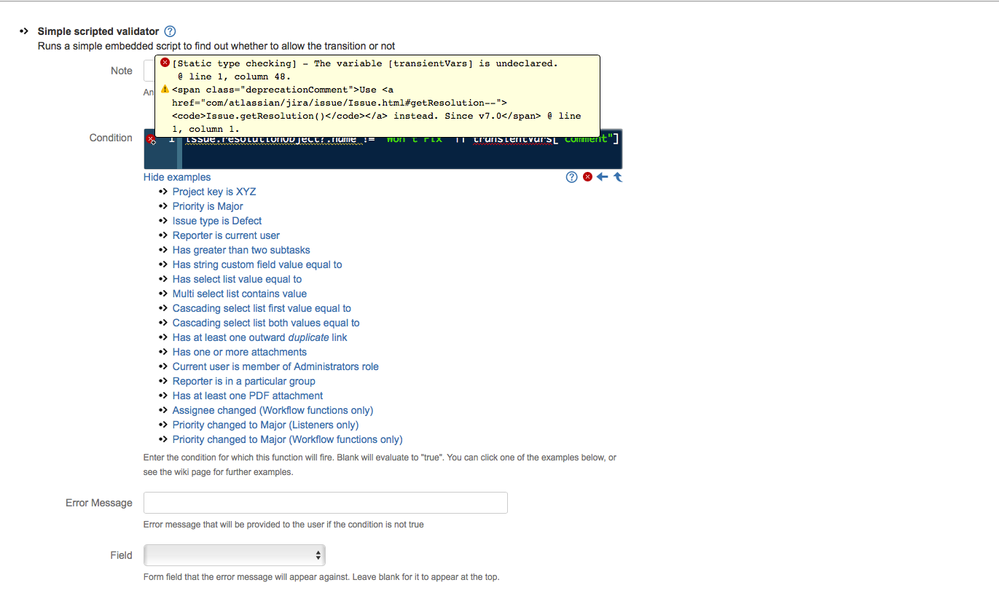Open the Field dropdown
This screenshot has height=604, width=999.
coord(234,555)
